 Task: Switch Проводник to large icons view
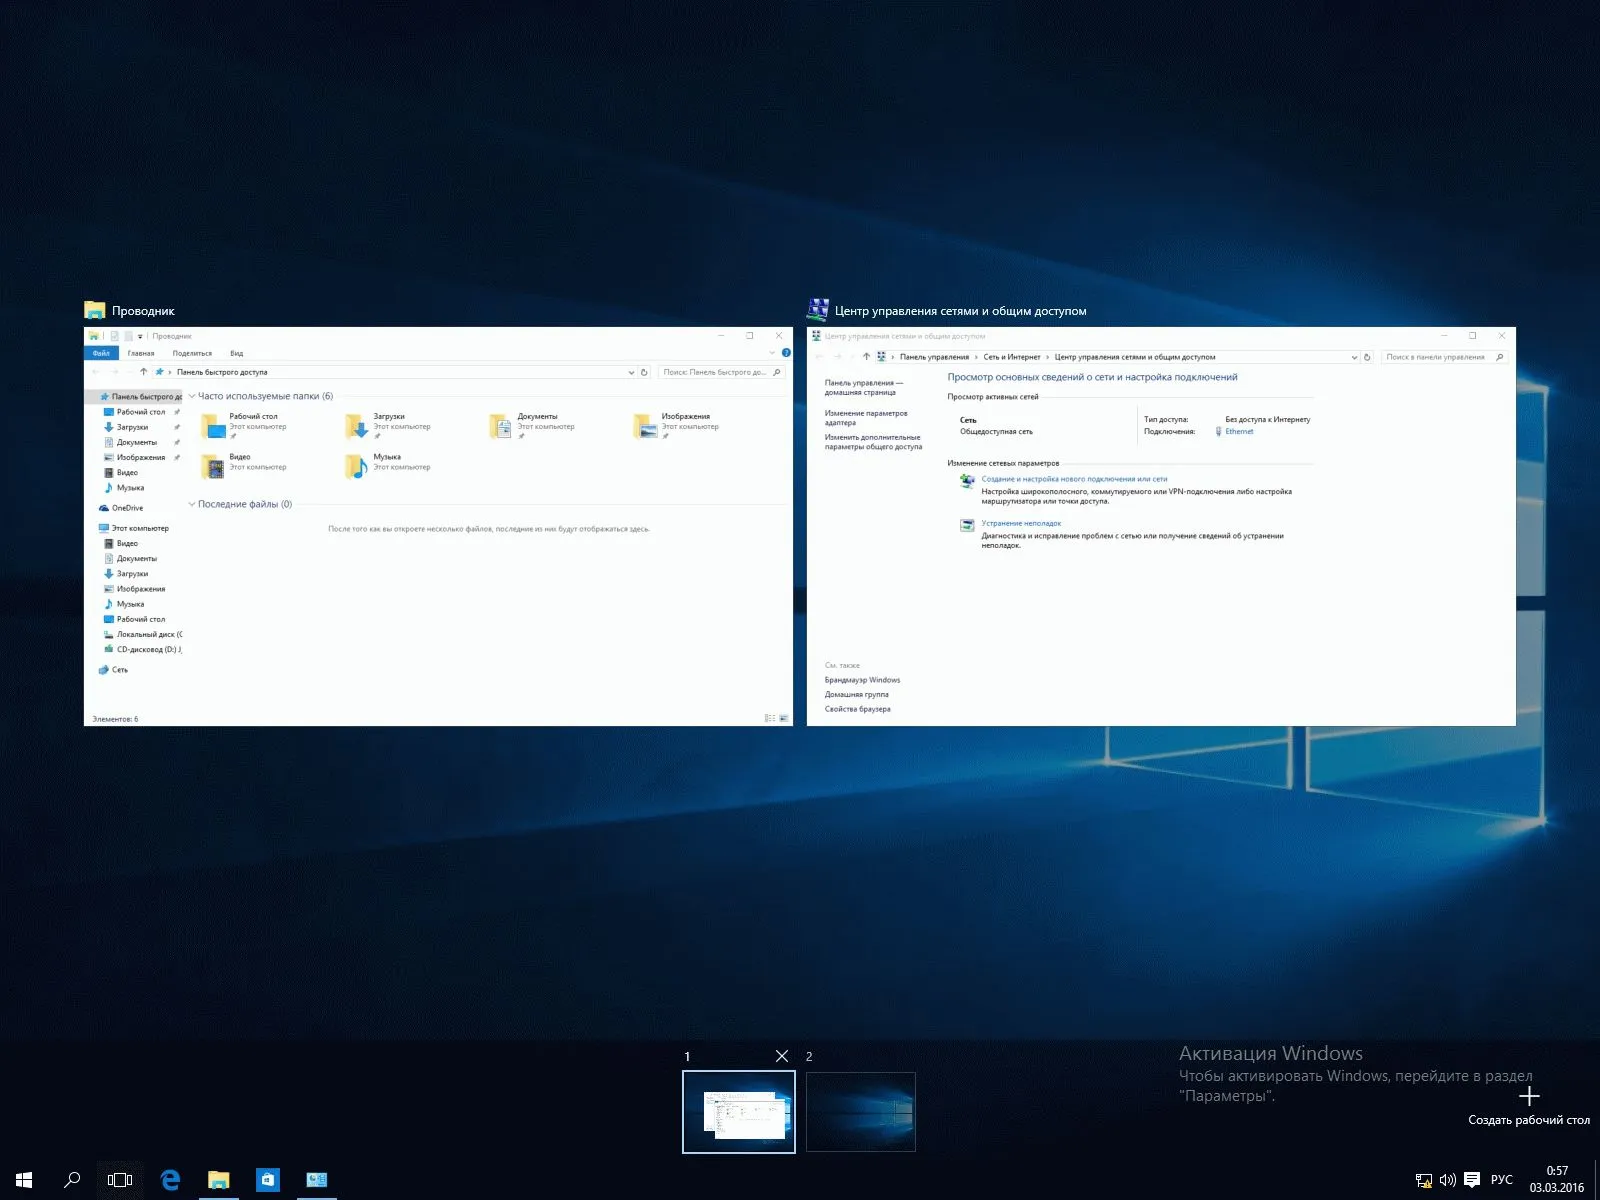(784, 718)
